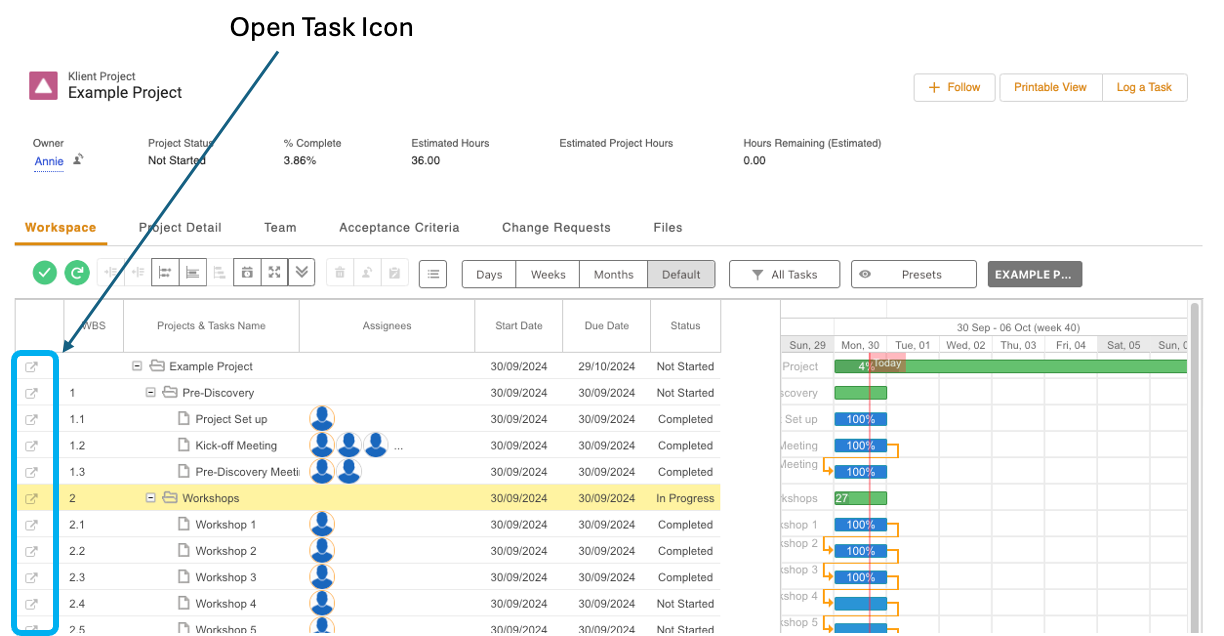The image size is (1224, 636).
Task: Open the All Tasks filter dropdown
Action: (784, 275)
